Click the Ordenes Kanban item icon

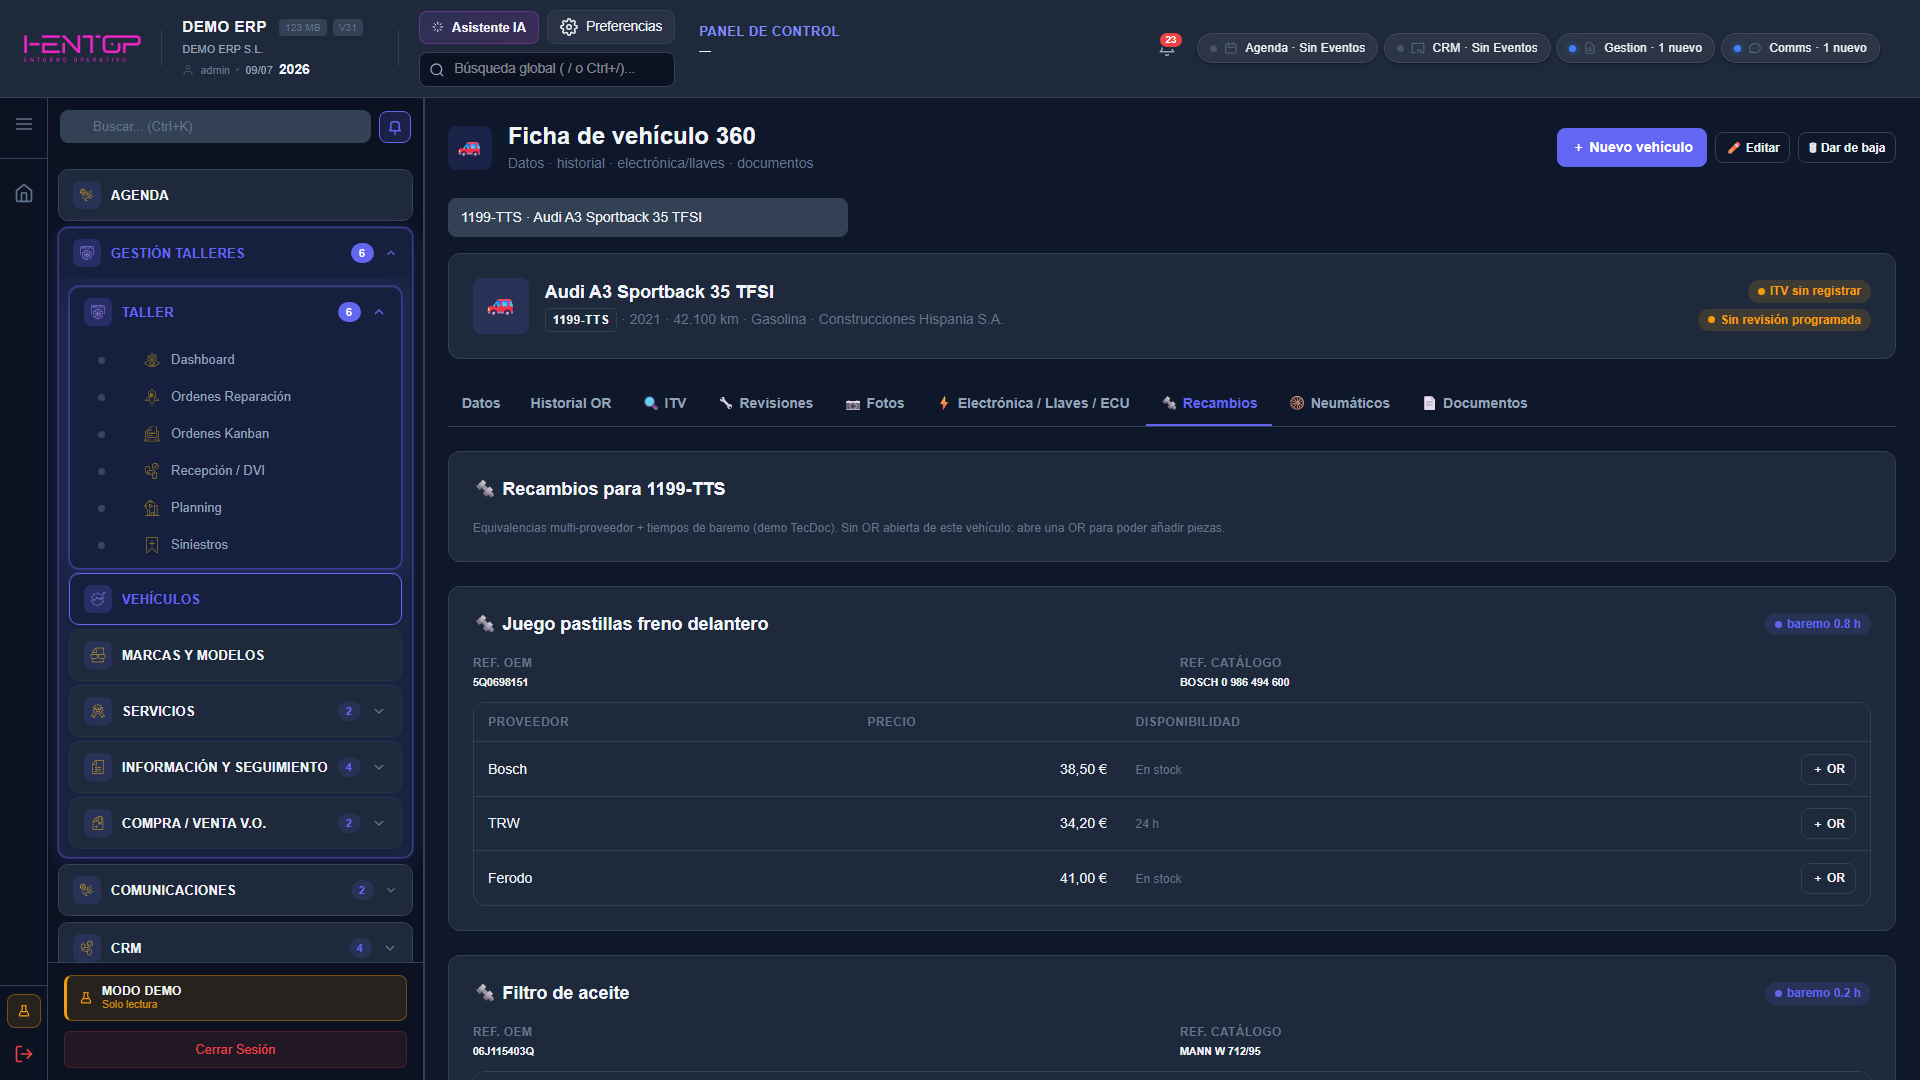(x=152, y=434)
